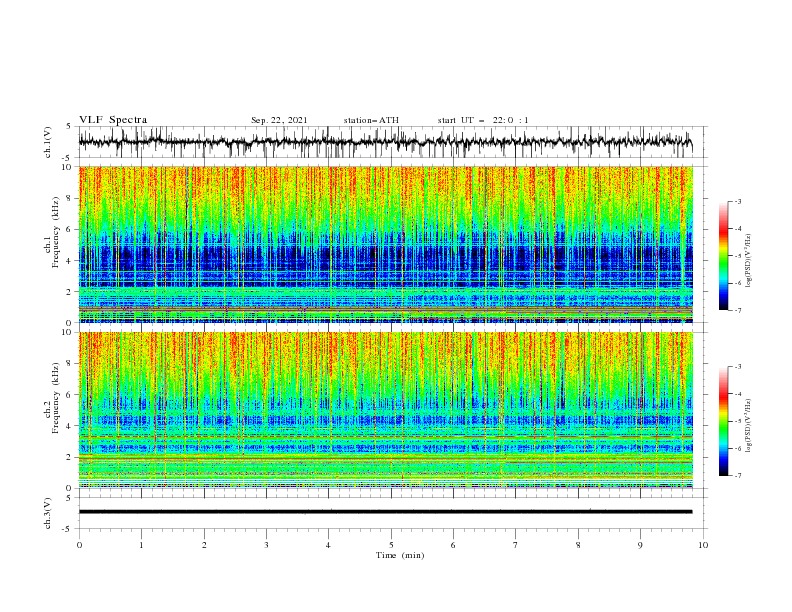Click the '10' tick on time axis

click(703, 545)
